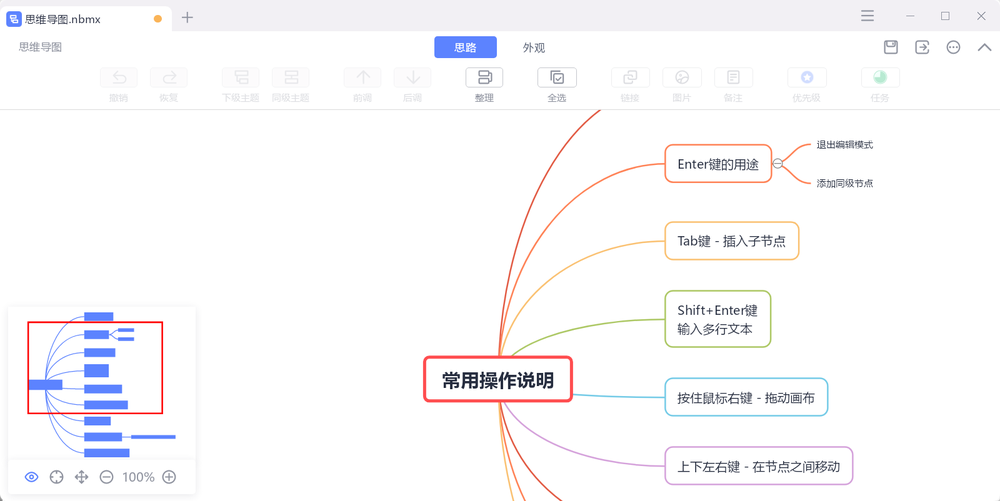Collapse the Enter键的用途 node's children

click(778, 164)
